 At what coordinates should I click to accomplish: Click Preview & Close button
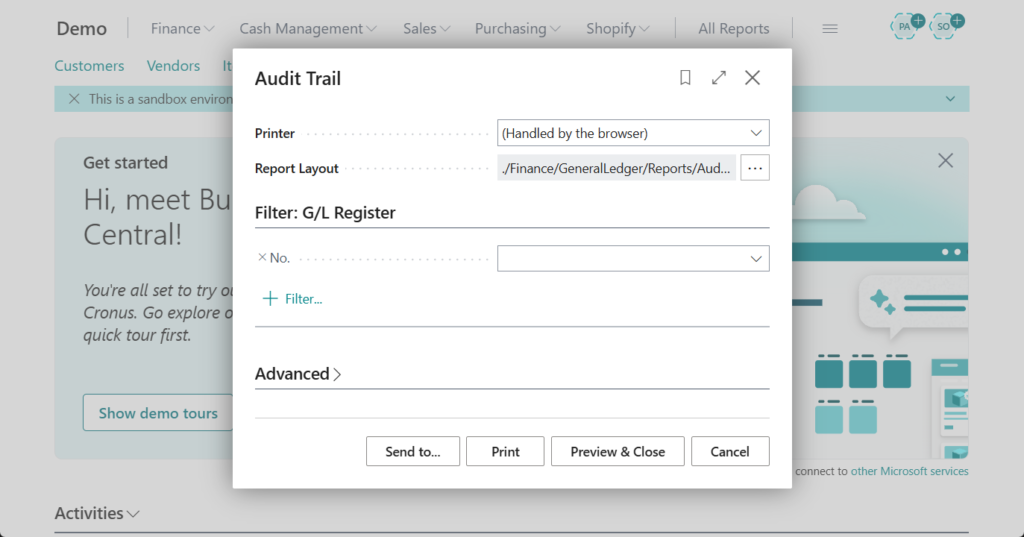pyautogui.click(x=617, y=451)
